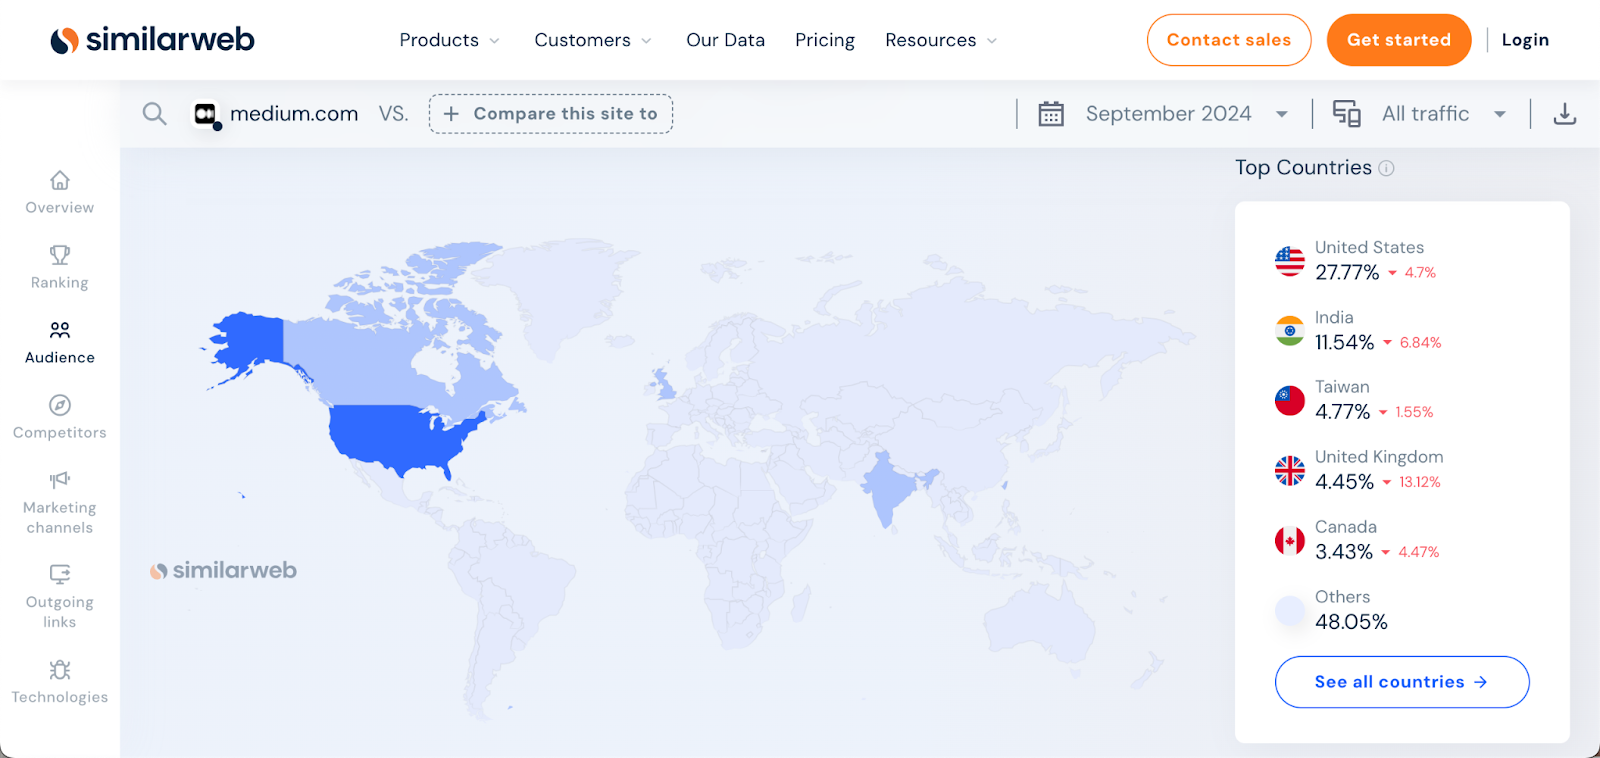Click the Top Countries info icon
Viewport: 1600px width, 758px height.
[1386, 168]
